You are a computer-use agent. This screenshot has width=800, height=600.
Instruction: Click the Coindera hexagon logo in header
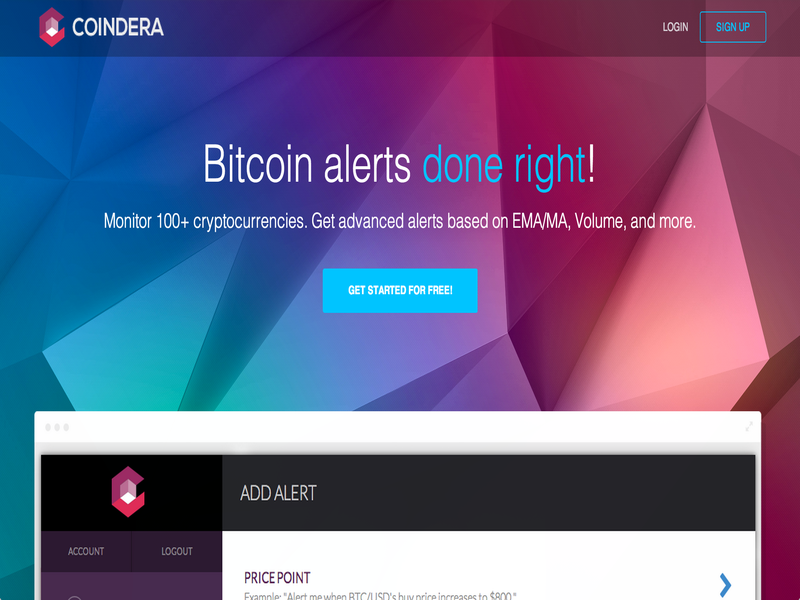[x=52, y=27]
